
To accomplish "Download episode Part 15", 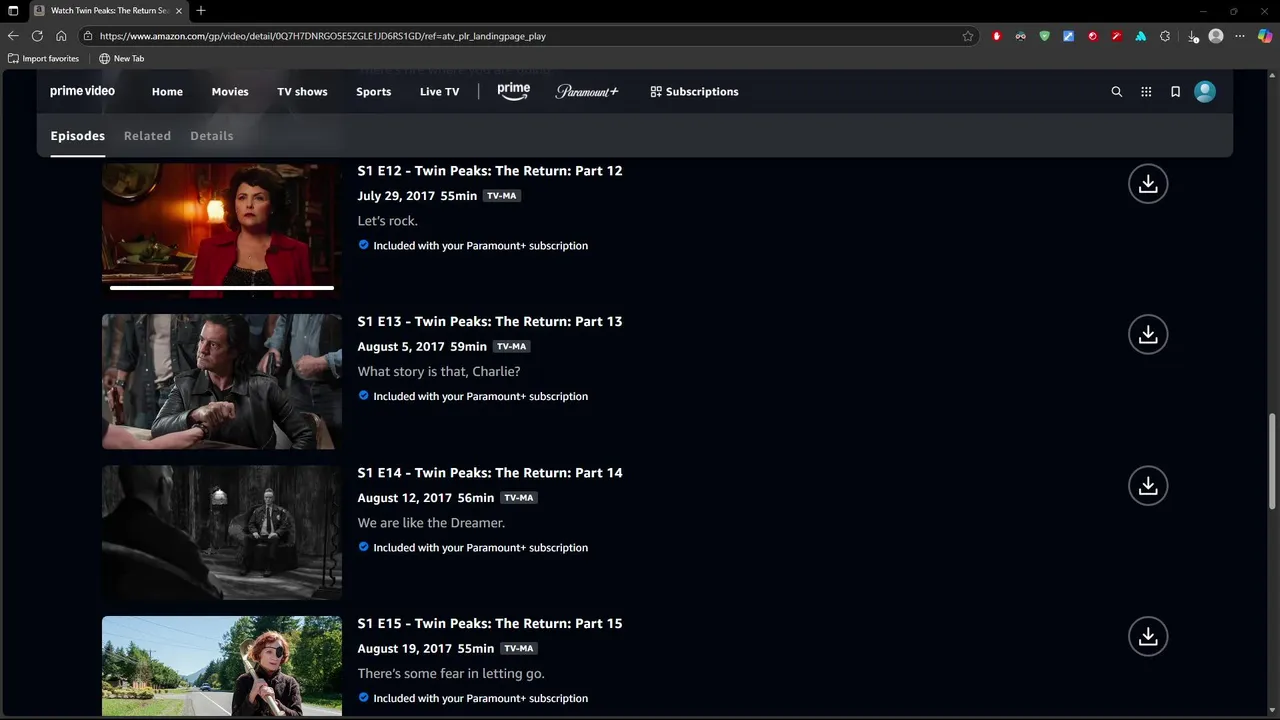I will coord(1148,637).
